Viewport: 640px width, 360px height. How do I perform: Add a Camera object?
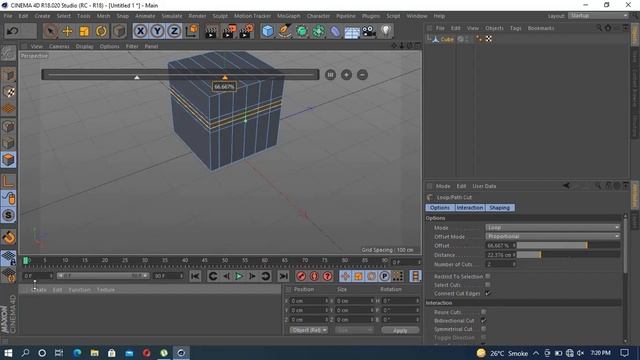point(369,31)
